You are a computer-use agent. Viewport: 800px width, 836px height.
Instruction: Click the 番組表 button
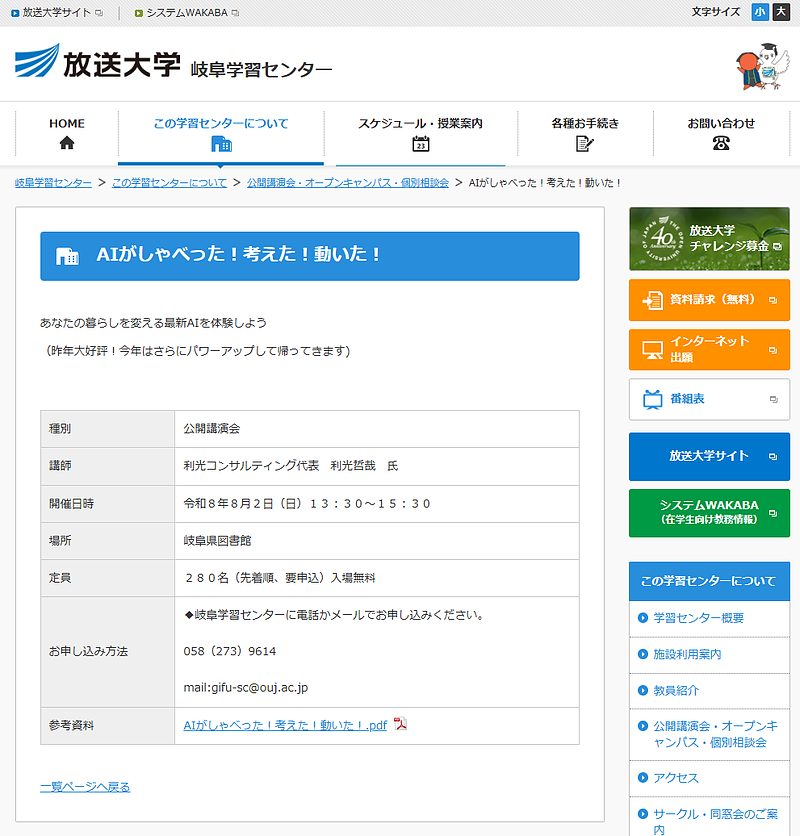709,399
